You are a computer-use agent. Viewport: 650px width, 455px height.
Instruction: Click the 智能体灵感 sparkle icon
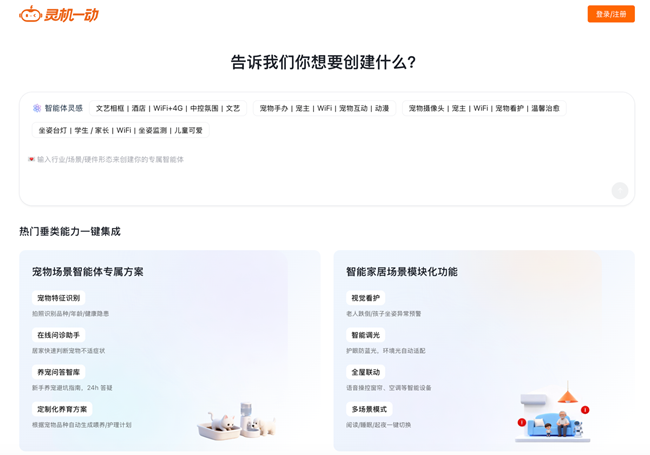tap(37, 108)
